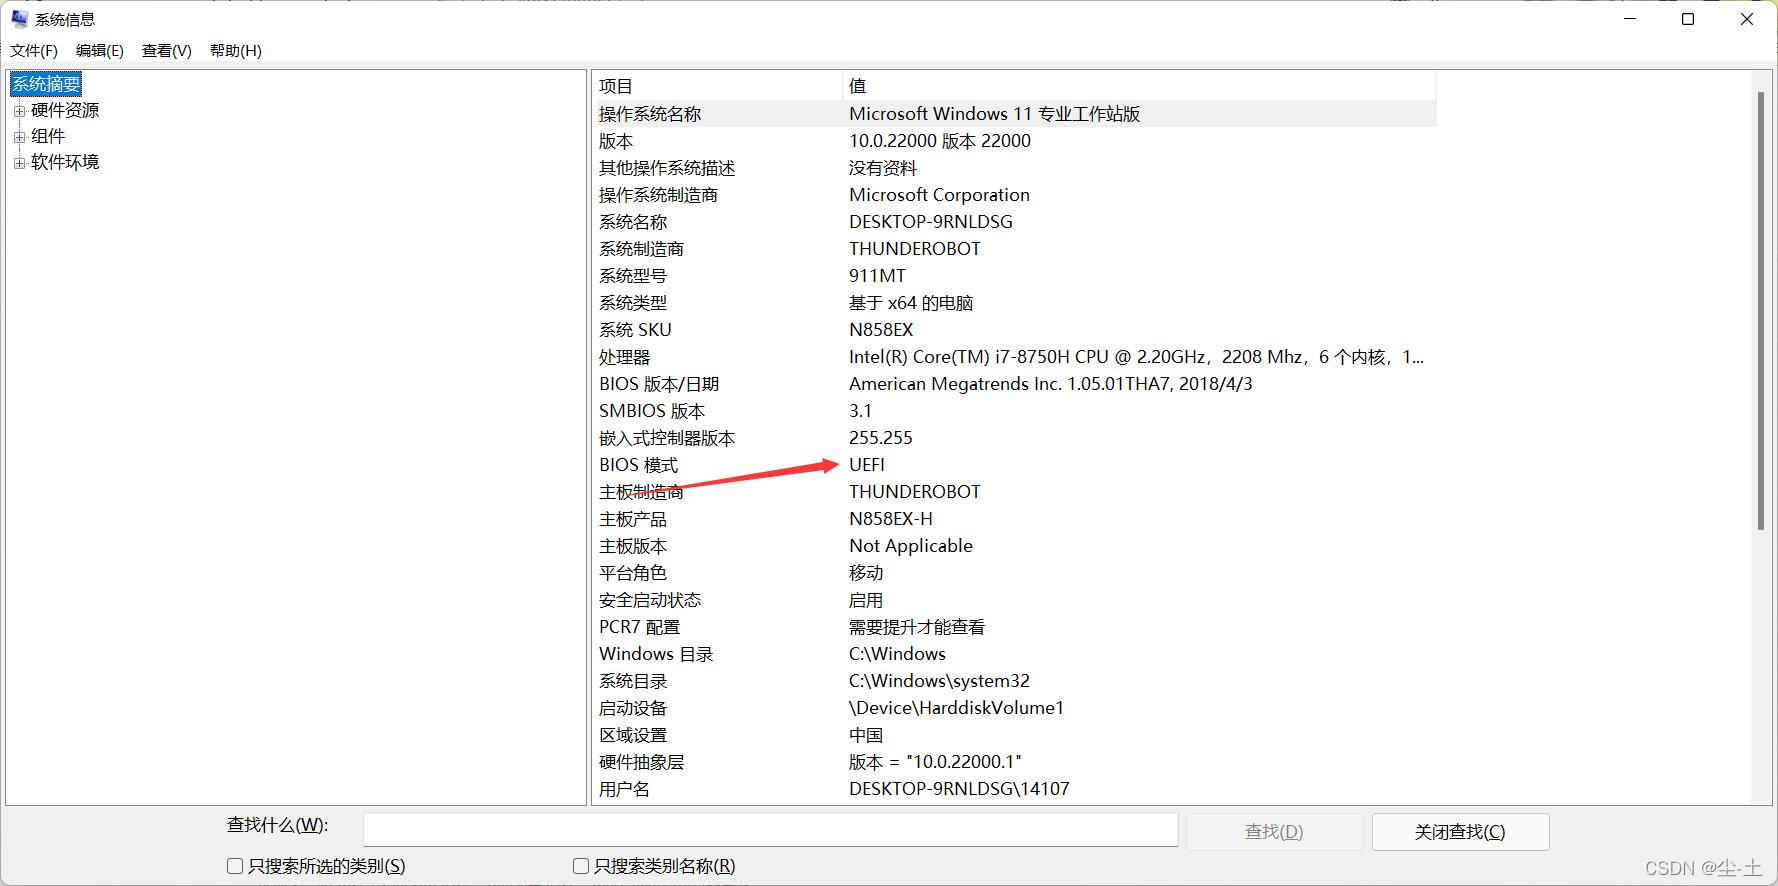1778x886 pixels.
Task: Select the 用户名 row
Action: tap(1015, 789)
